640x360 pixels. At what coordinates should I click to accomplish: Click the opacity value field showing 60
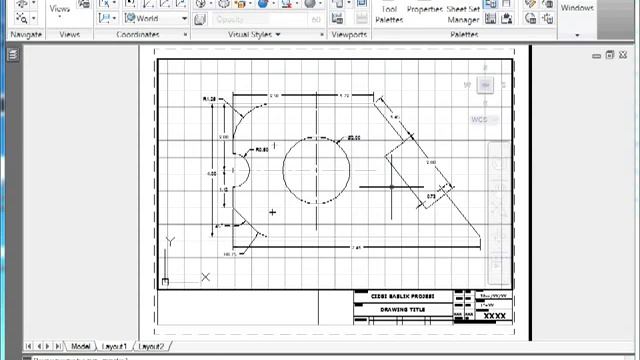coord(316,20)
